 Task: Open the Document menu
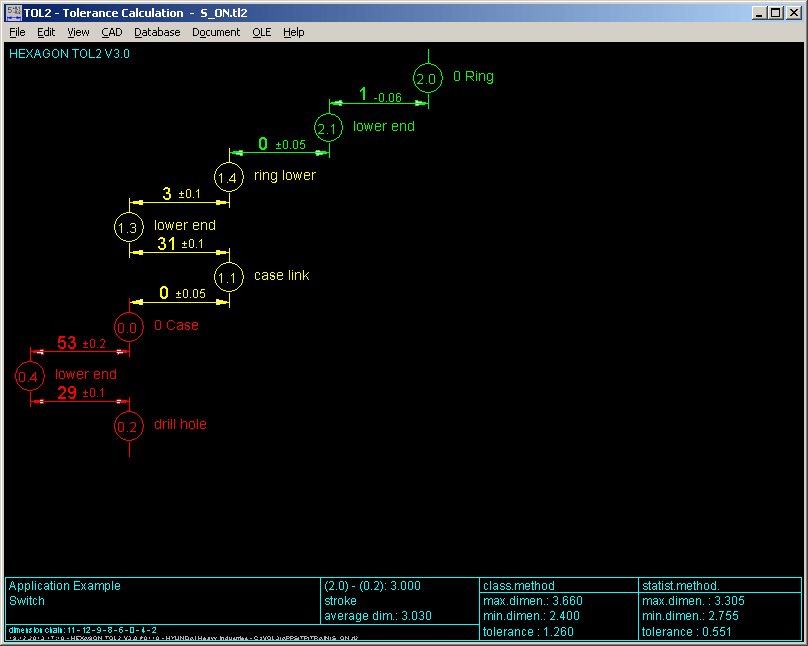pyautogui.click(x=216, y=32)
